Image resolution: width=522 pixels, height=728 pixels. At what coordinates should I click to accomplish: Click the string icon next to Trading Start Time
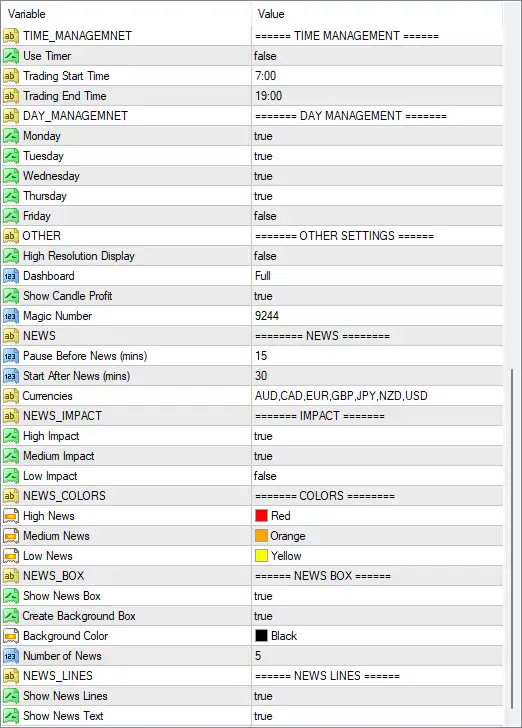11,76
